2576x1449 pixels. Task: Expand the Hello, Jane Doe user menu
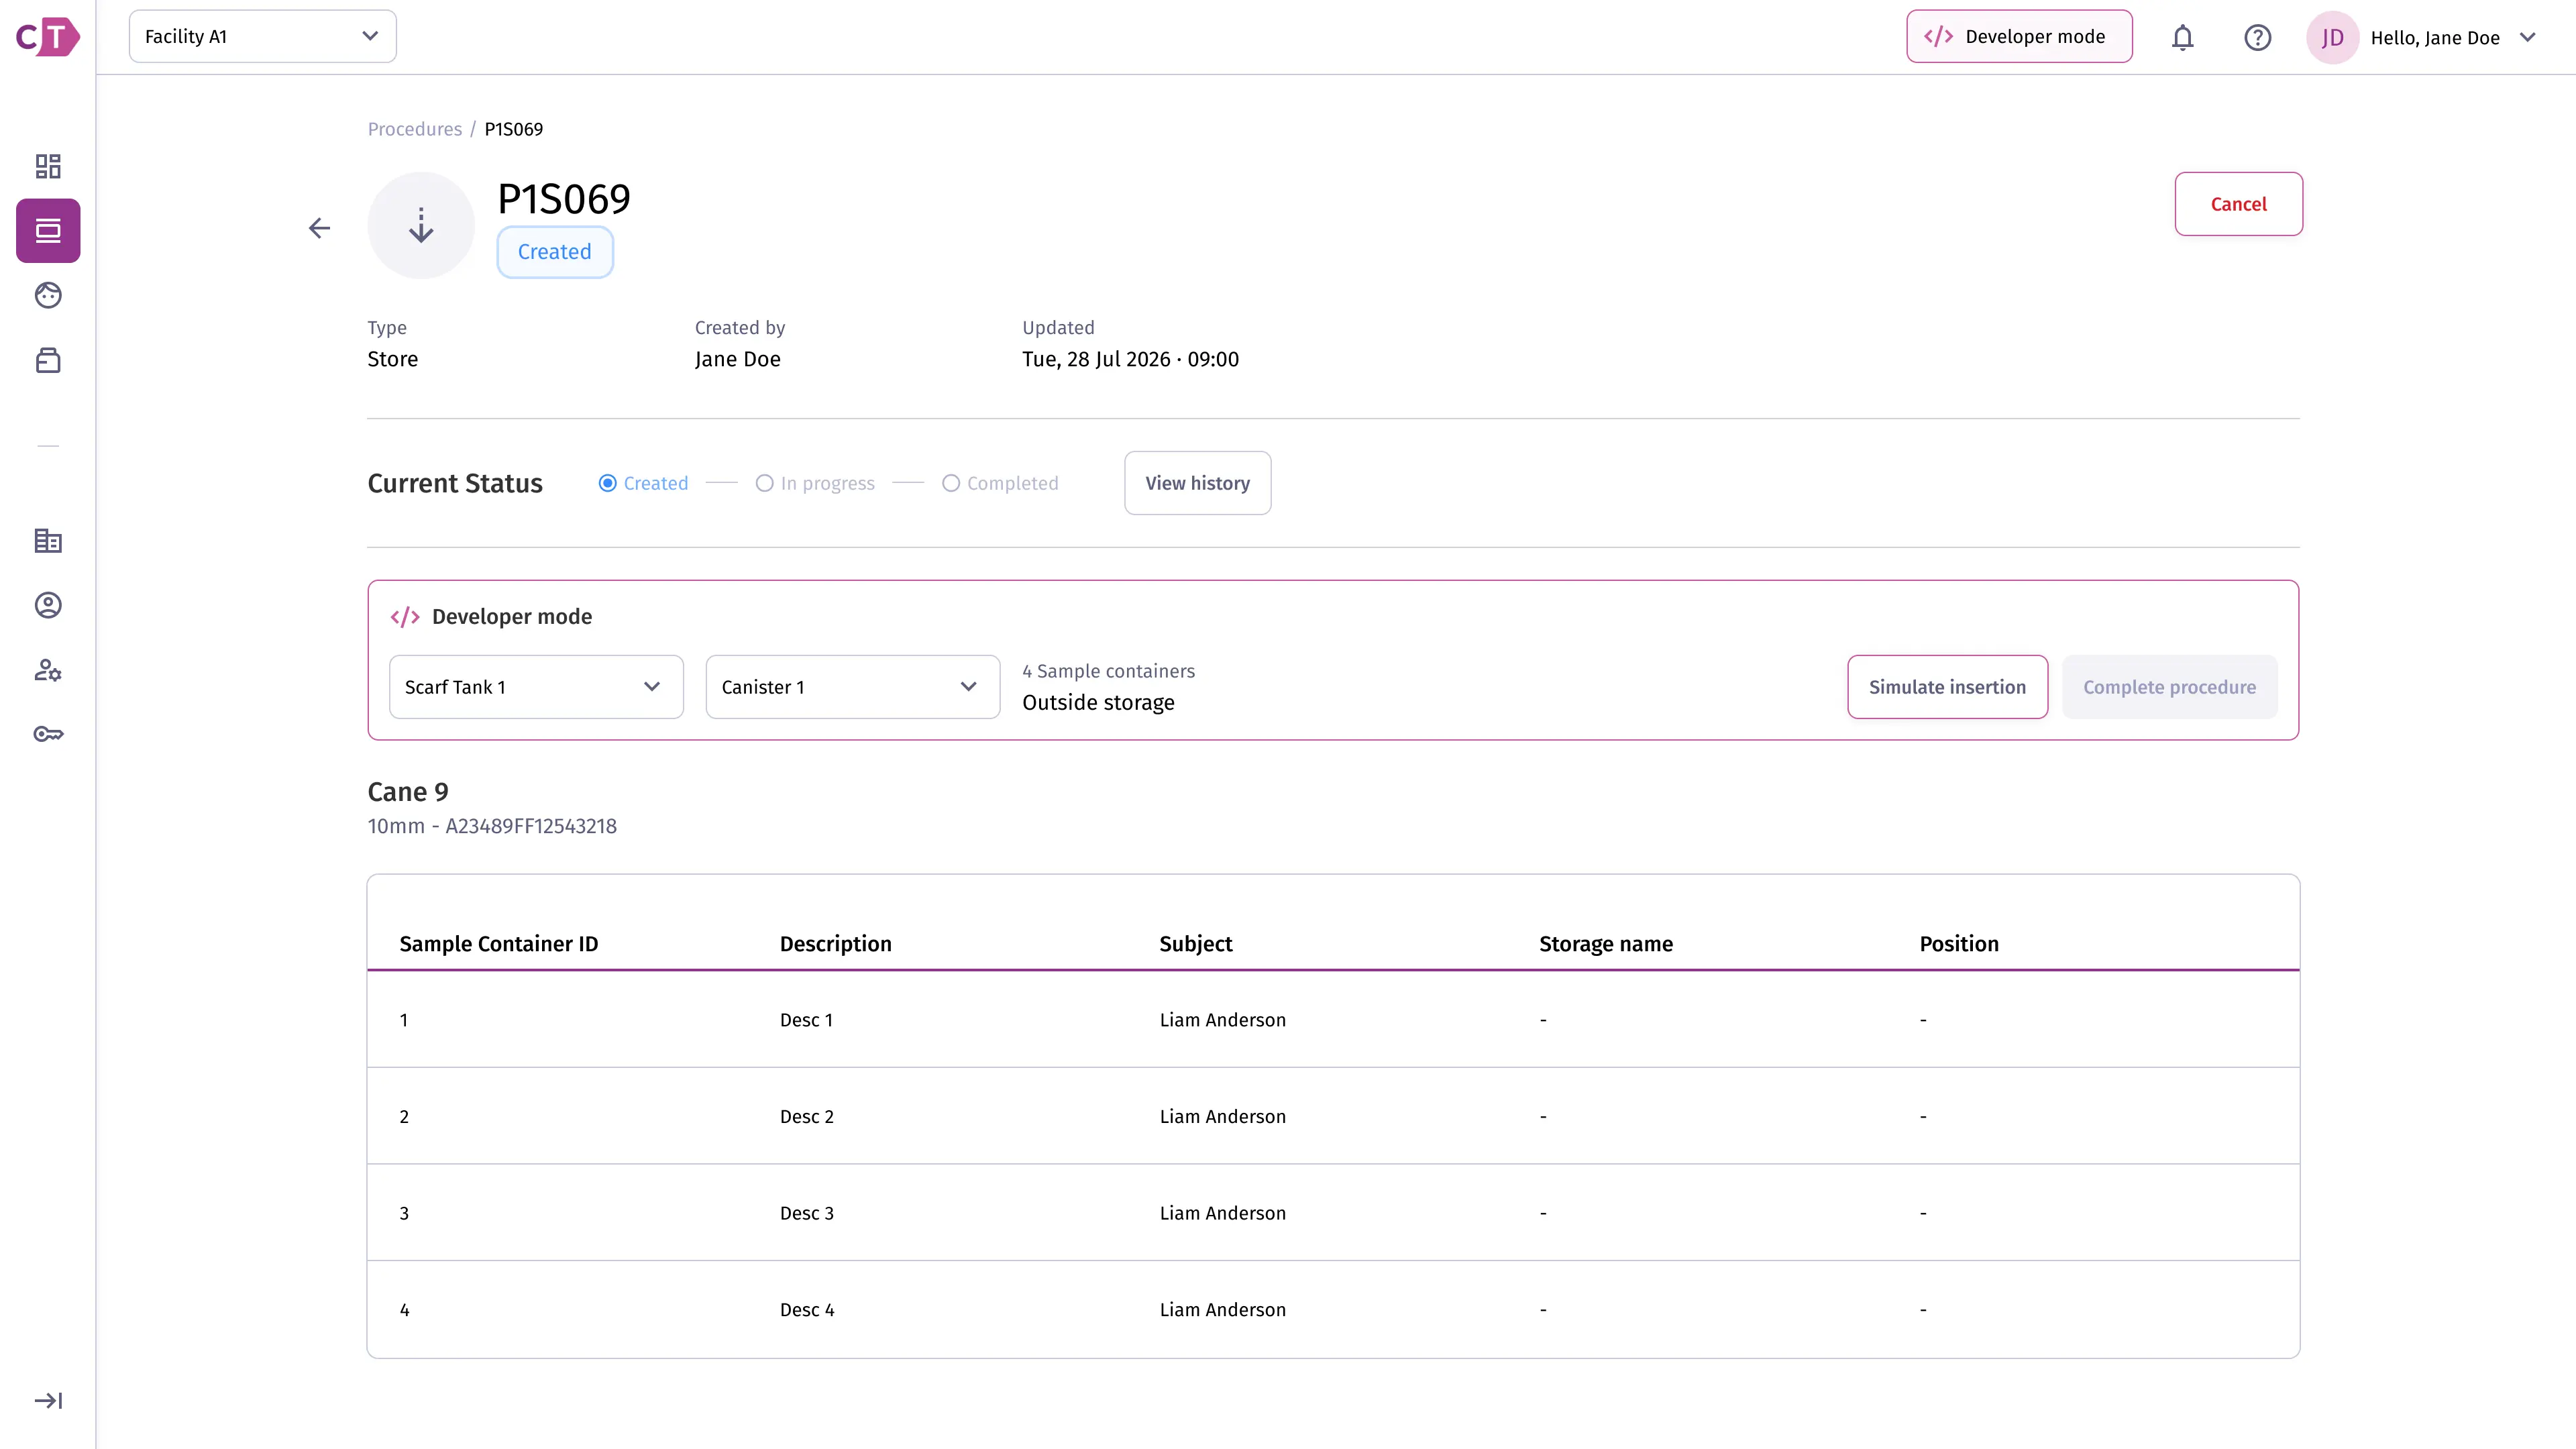tap(2454, 37)
